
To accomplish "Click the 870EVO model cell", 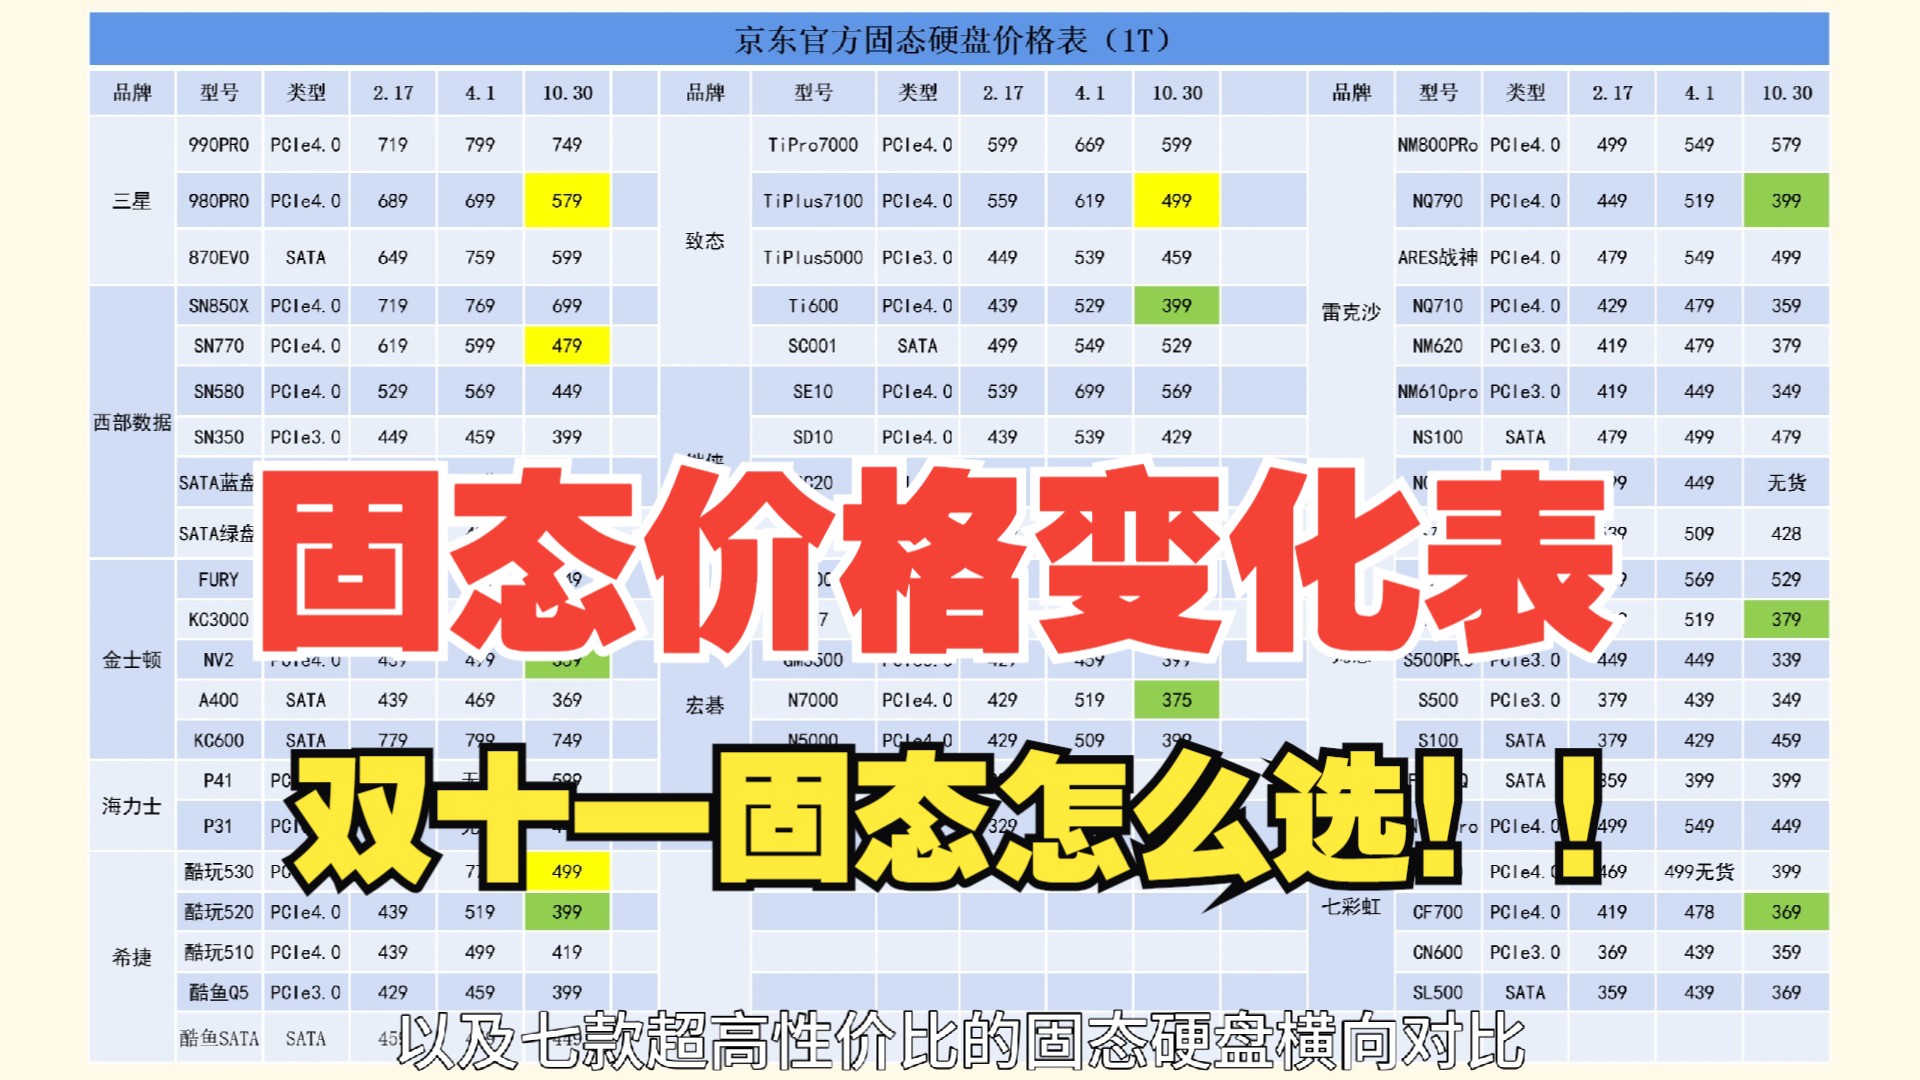I will (219, 258).
